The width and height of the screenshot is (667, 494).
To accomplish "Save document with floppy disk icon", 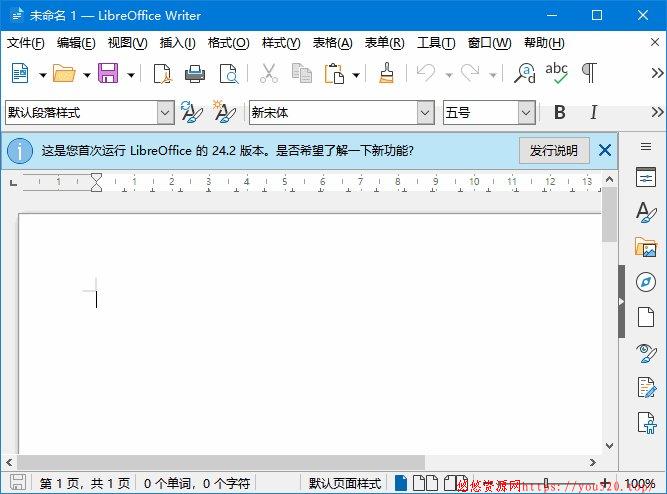I will (x=108, y=74).
